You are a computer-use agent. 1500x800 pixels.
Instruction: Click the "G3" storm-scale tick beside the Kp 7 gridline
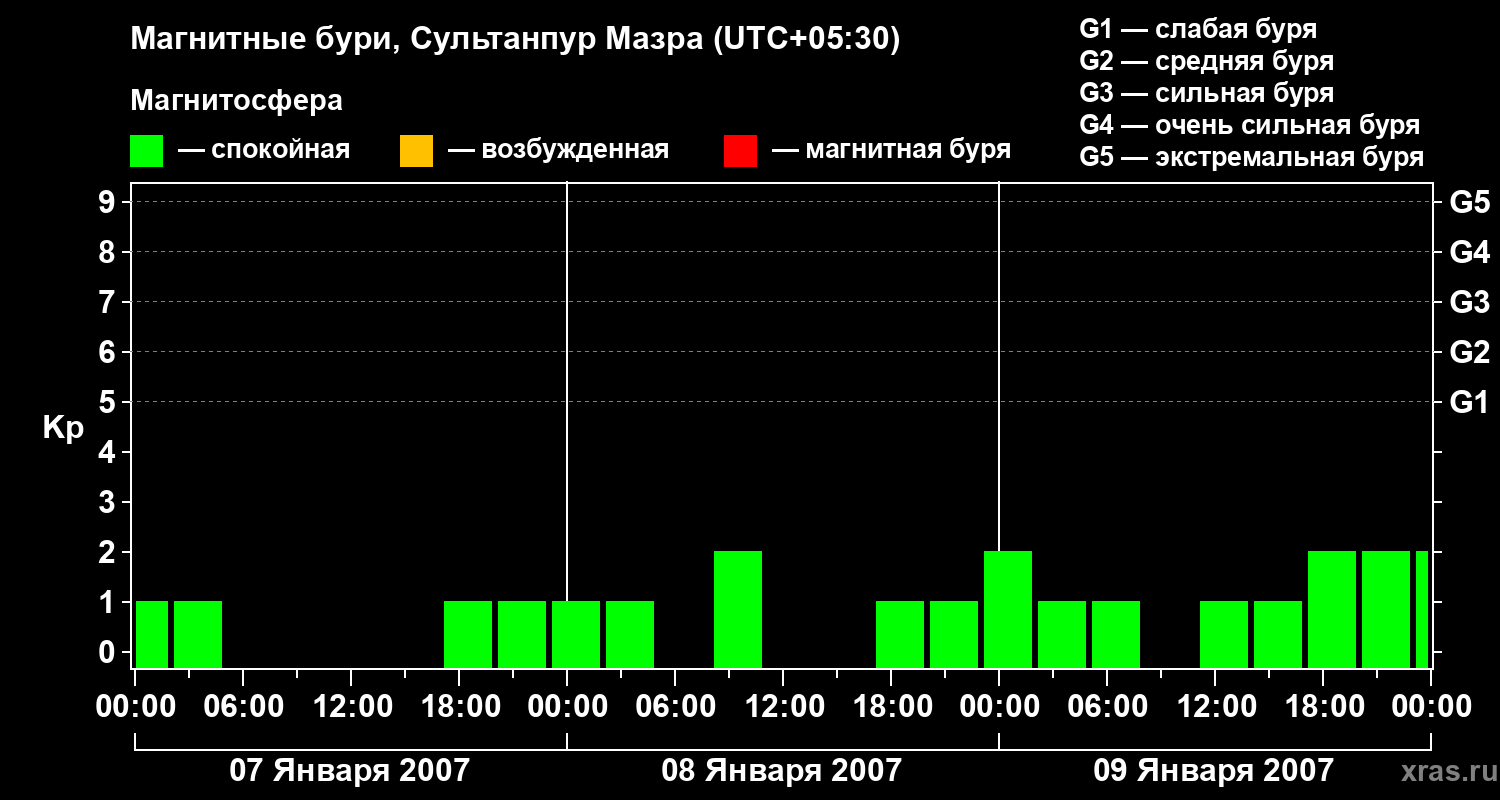point(1469,302)
